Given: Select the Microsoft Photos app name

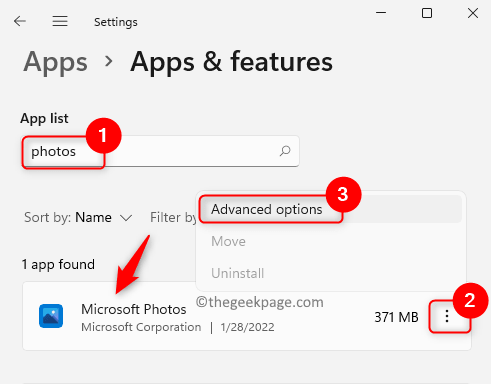Looking at the screenshot, I should pos(134,309).
